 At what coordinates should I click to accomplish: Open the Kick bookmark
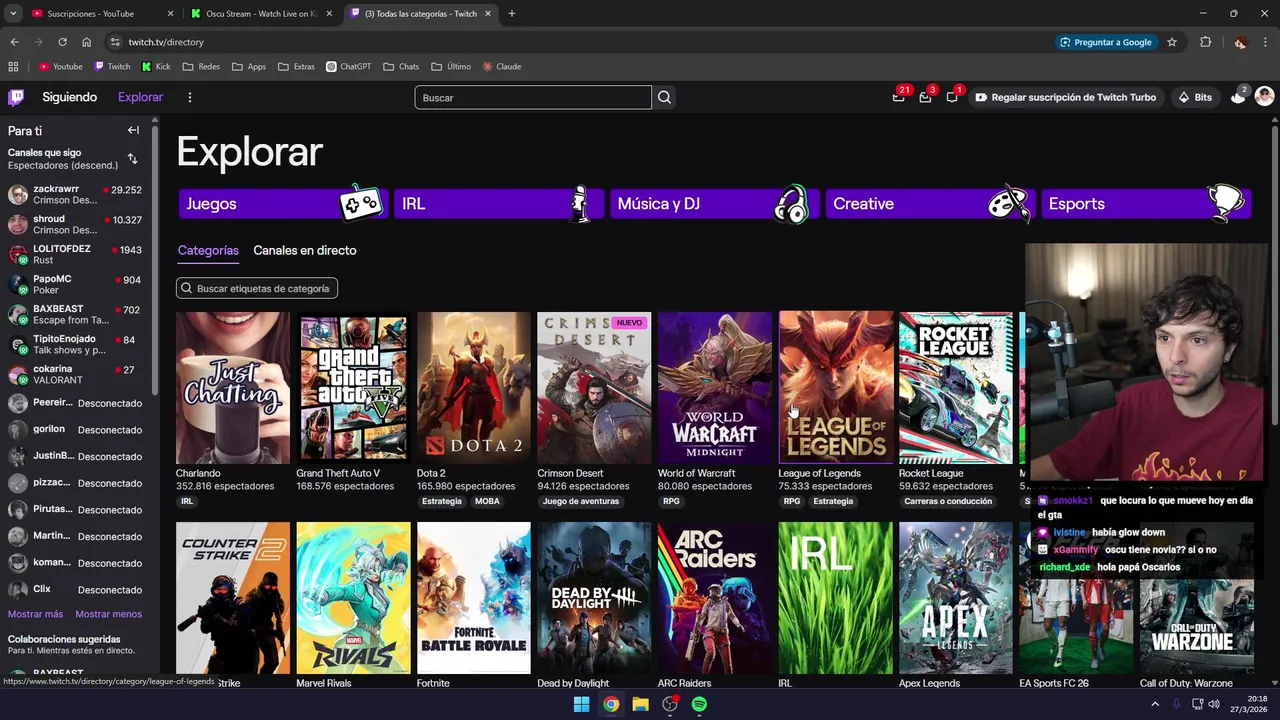coord(156,67)
